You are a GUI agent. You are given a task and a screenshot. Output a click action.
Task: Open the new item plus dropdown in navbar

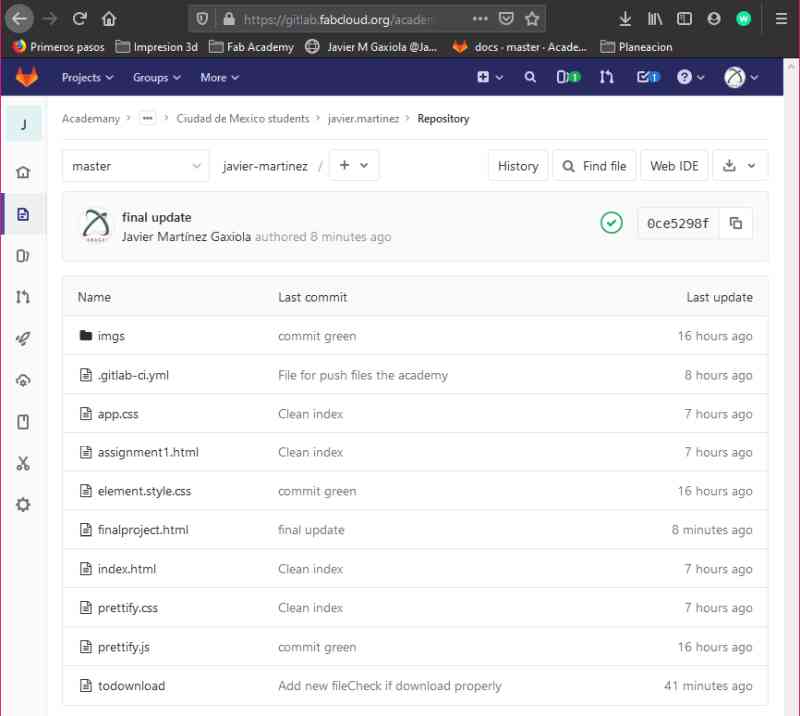click(490, 77)
